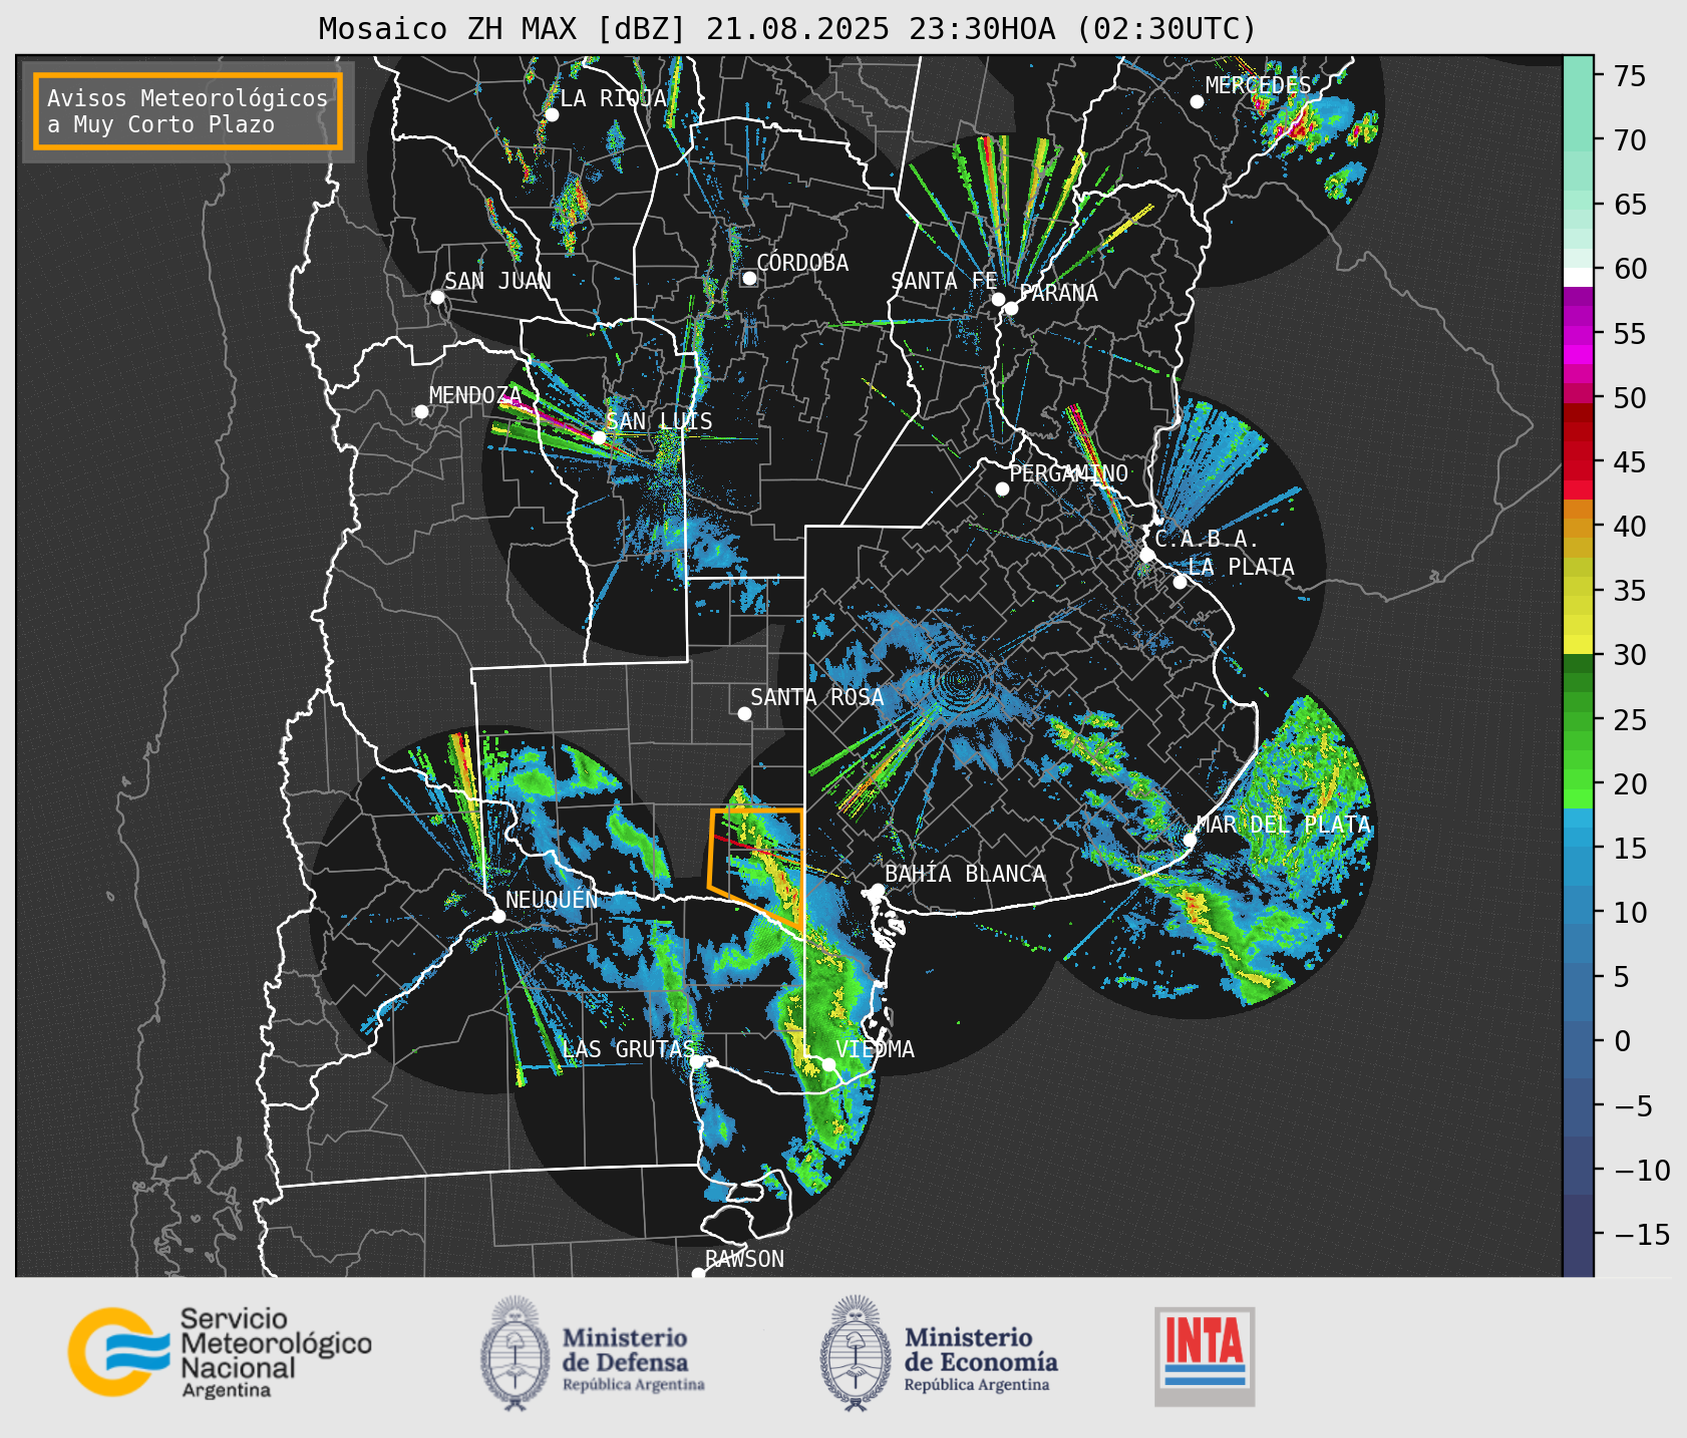This screenshot has width=1687, height=1438.
Task: Click the MENDOZA city marker dot
Action: (421, 412)
